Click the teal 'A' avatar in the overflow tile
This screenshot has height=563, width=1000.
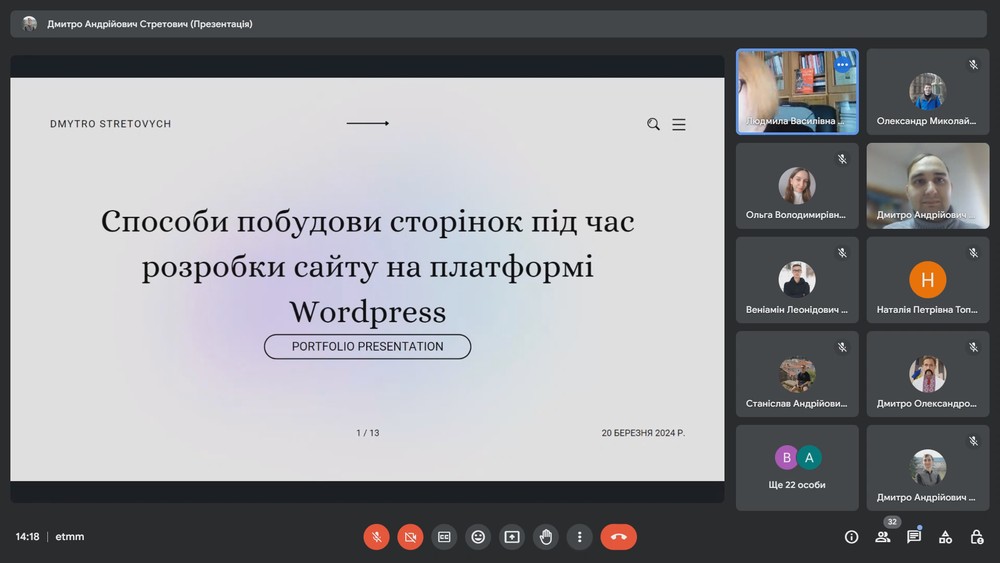coord(809,458)
